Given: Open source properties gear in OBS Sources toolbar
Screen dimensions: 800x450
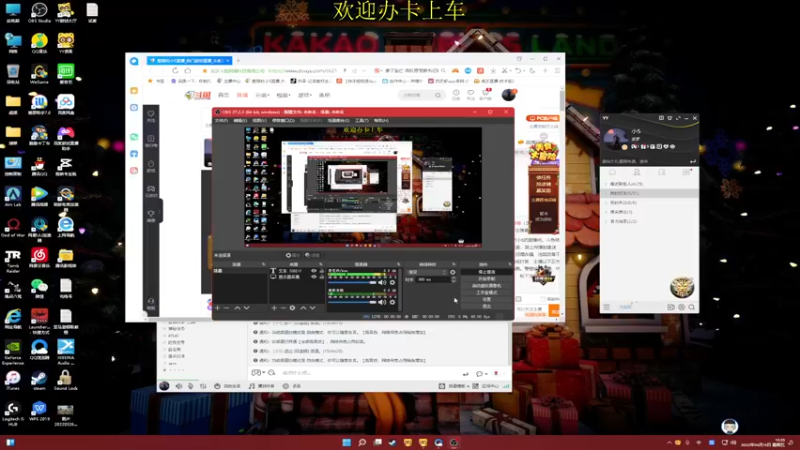Looking at the screenshot, I should coord(292,308).
